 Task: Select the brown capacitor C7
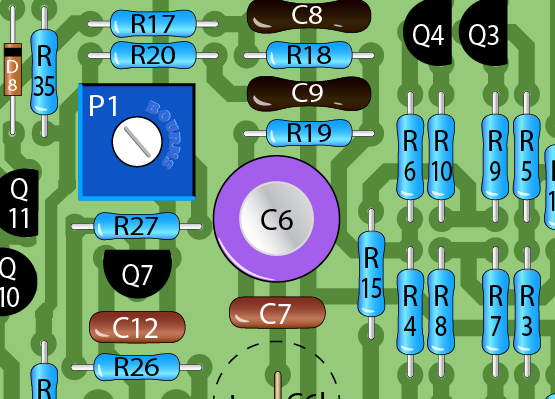[x=277, y=313]
